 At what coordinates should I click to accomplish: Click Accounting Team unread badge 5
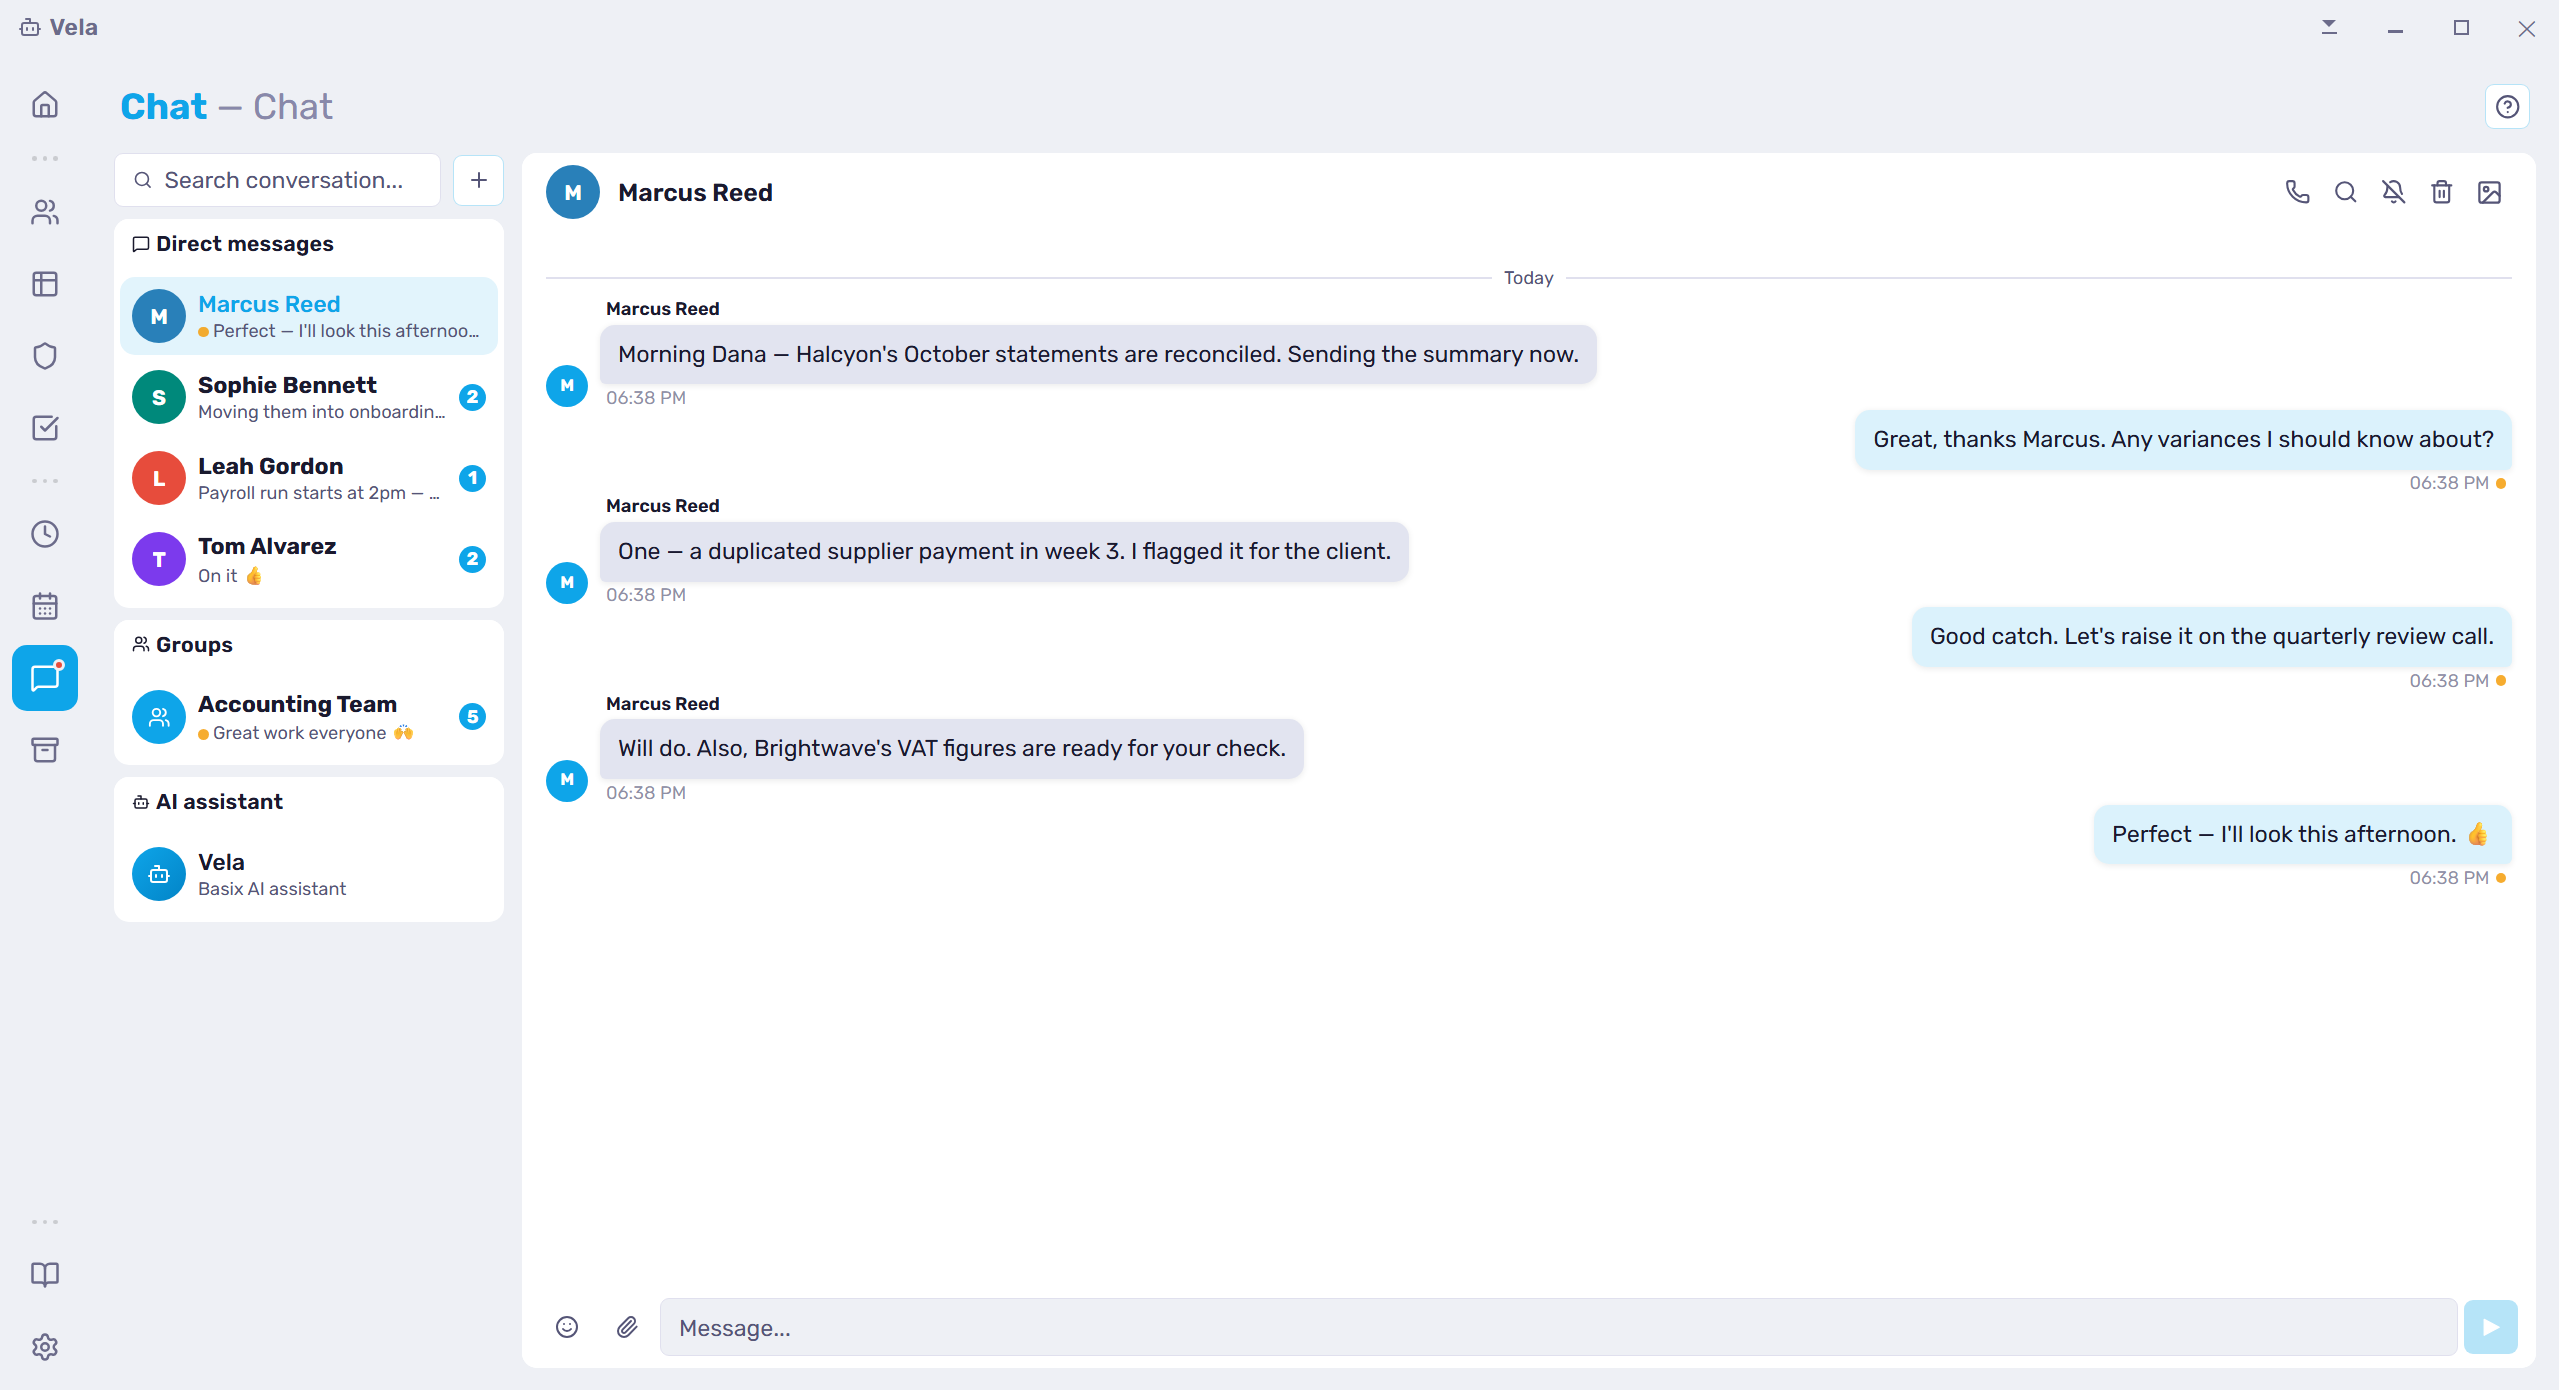(x=472, y=716)
